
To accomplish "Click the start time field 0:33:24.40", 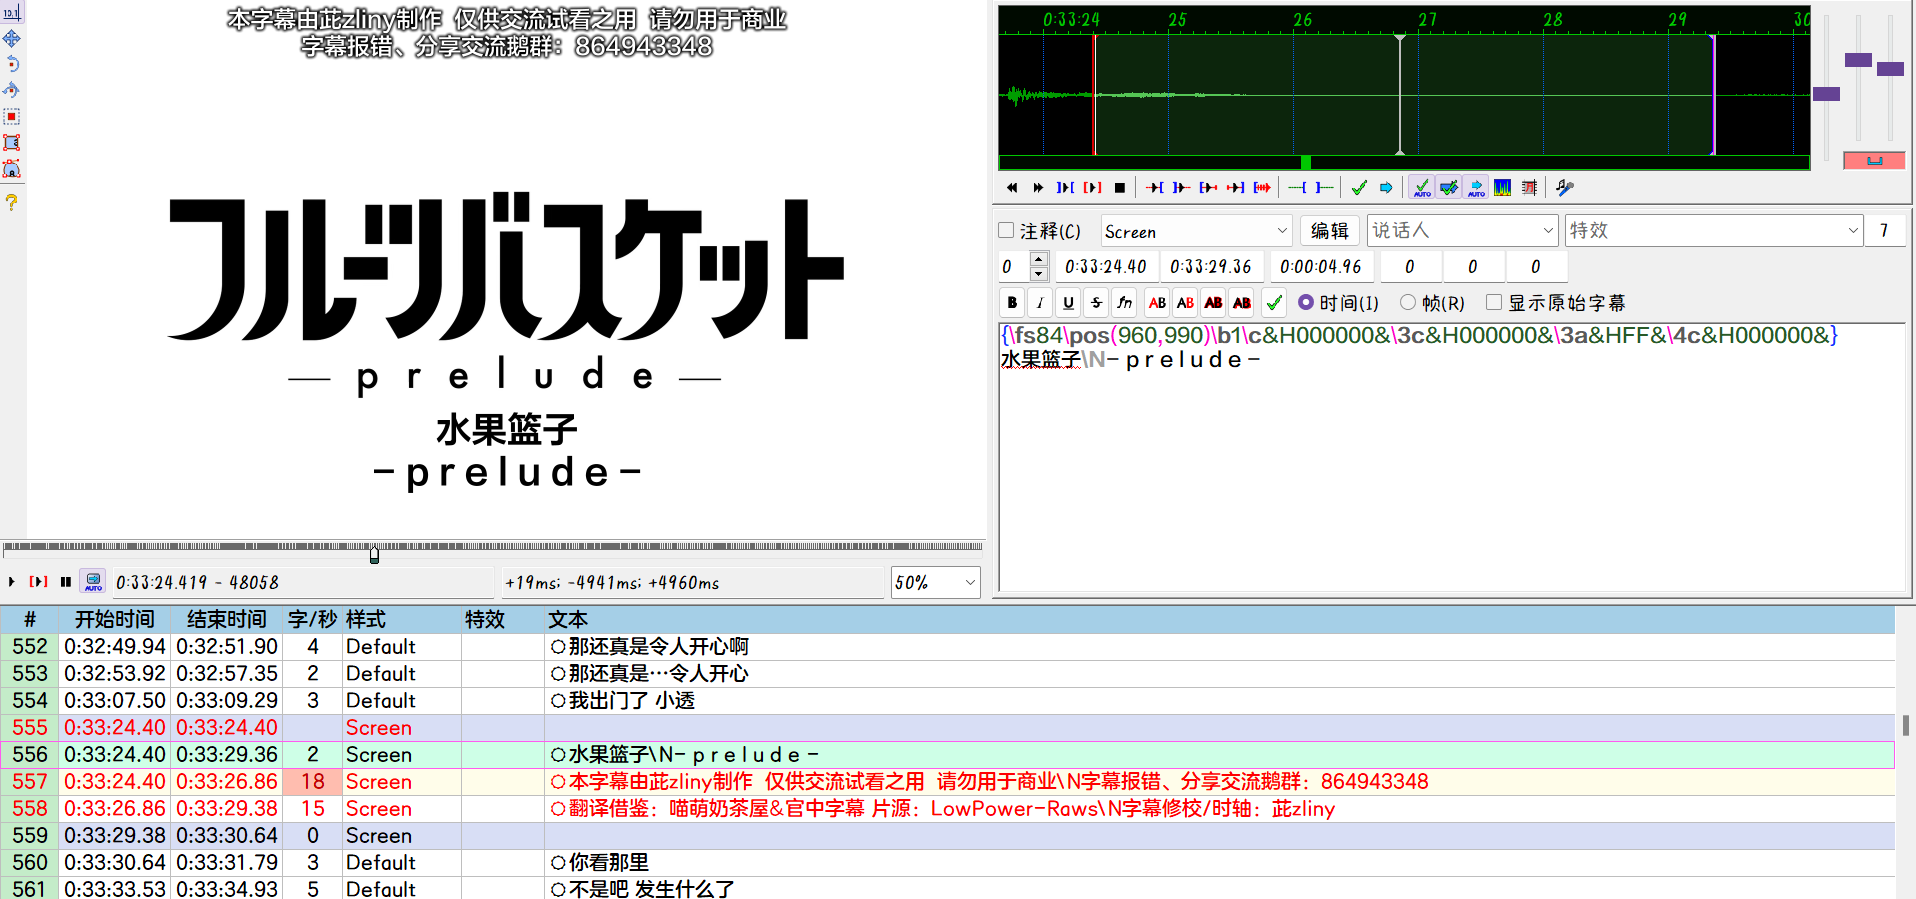I will pyautogui.click(x=1105, y=267).
